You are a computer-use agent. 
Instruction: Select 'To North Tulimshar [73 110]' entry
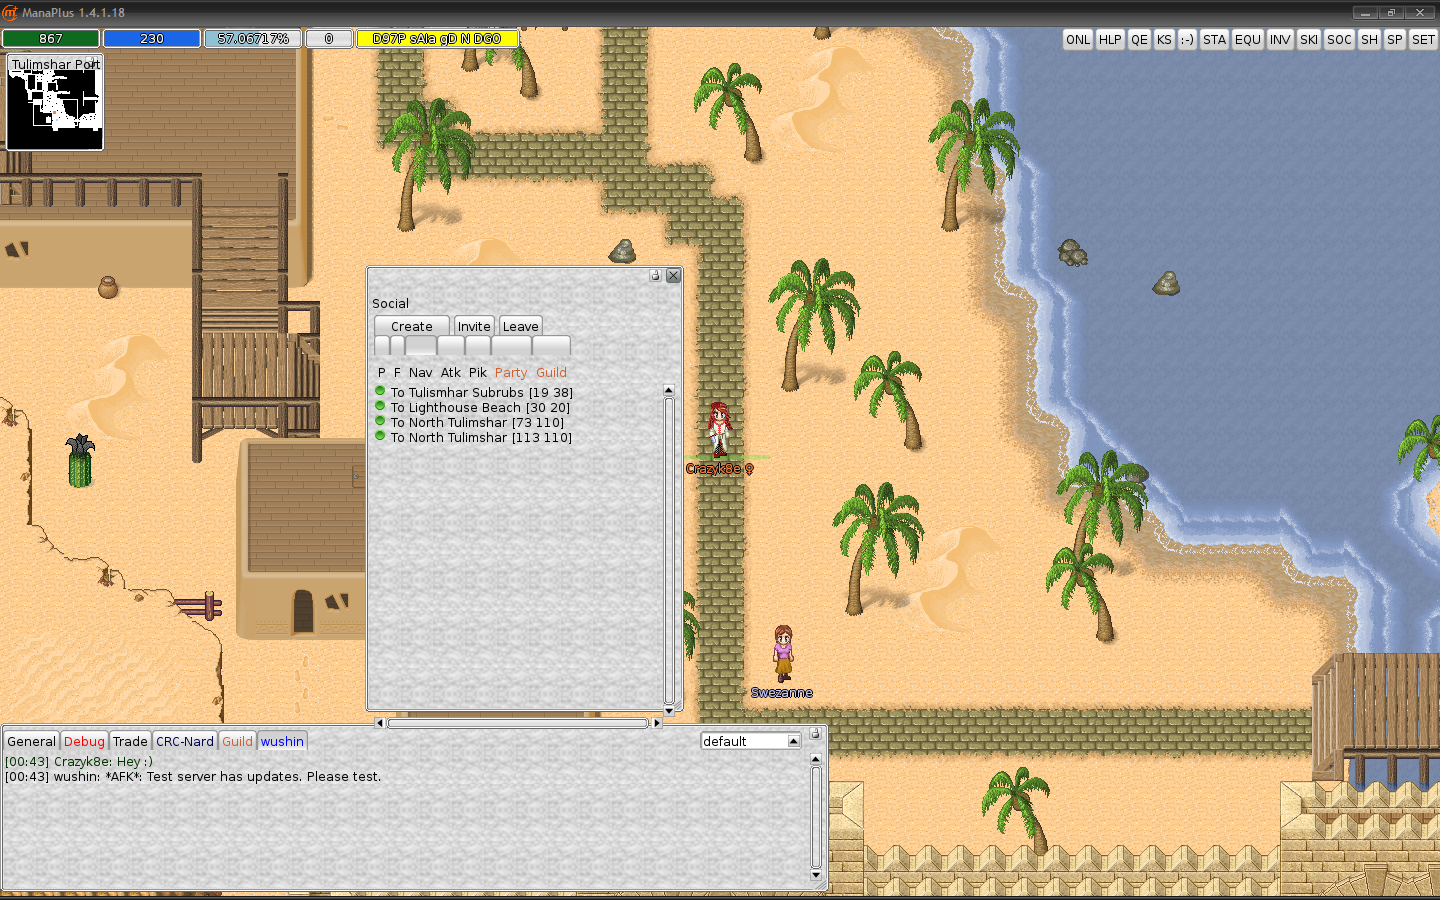point(477,422)
